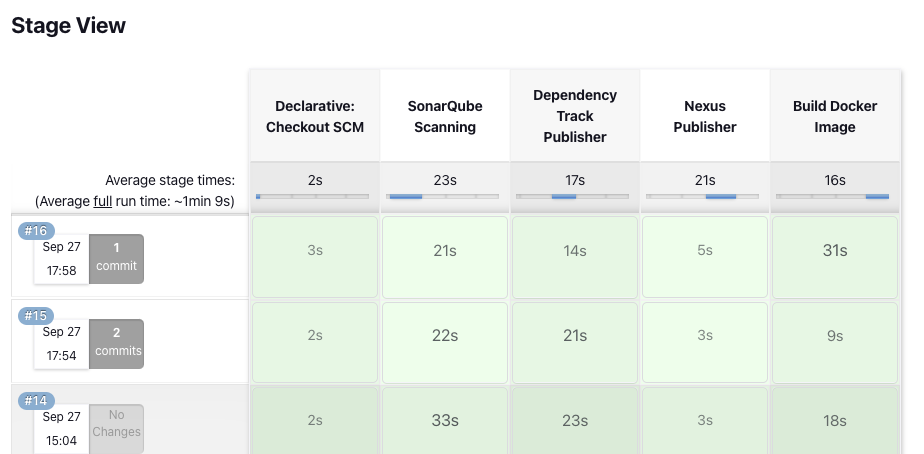Click Build Docker Image cell showing 9s
924x454 pixels.
pyautogui.click(x=835, y=343)
